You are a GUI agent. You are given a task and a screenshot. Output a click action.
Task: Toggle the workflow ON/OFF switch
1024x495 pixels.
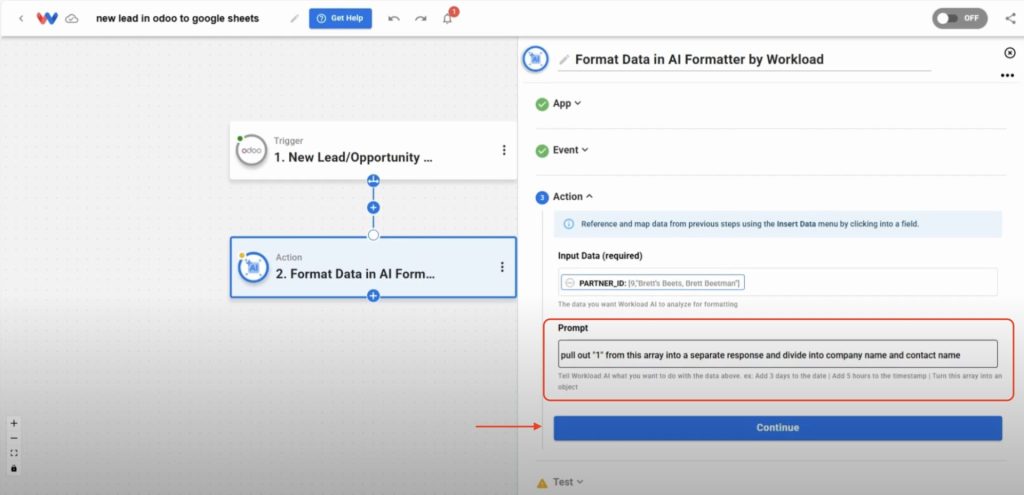tap(959, 18)
